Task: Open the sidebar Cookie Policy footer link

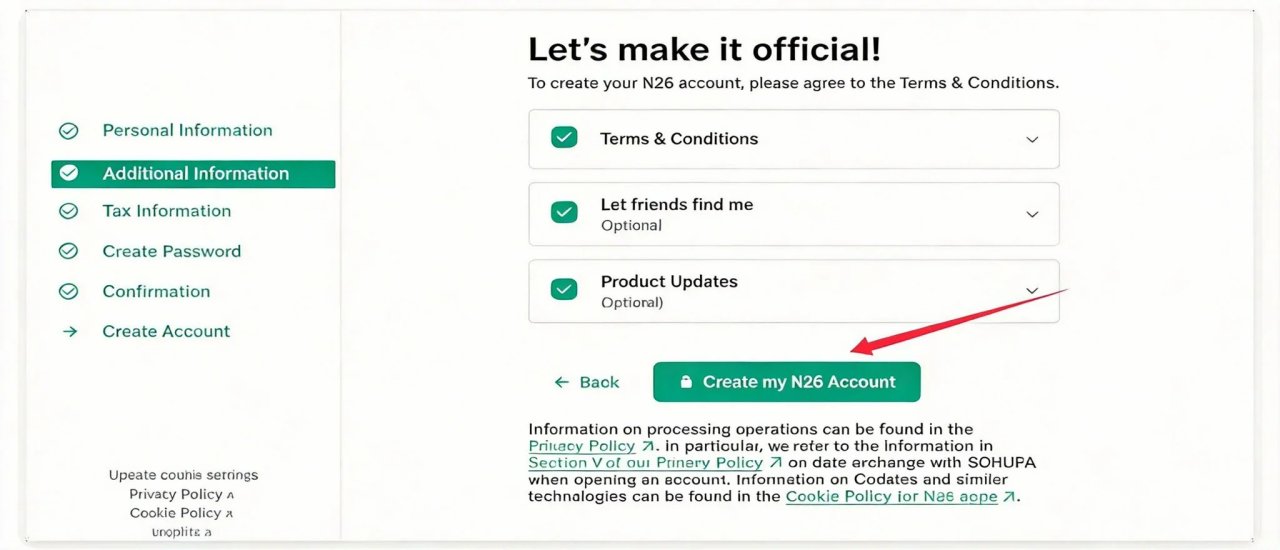Action: click(x=176, y=513)
